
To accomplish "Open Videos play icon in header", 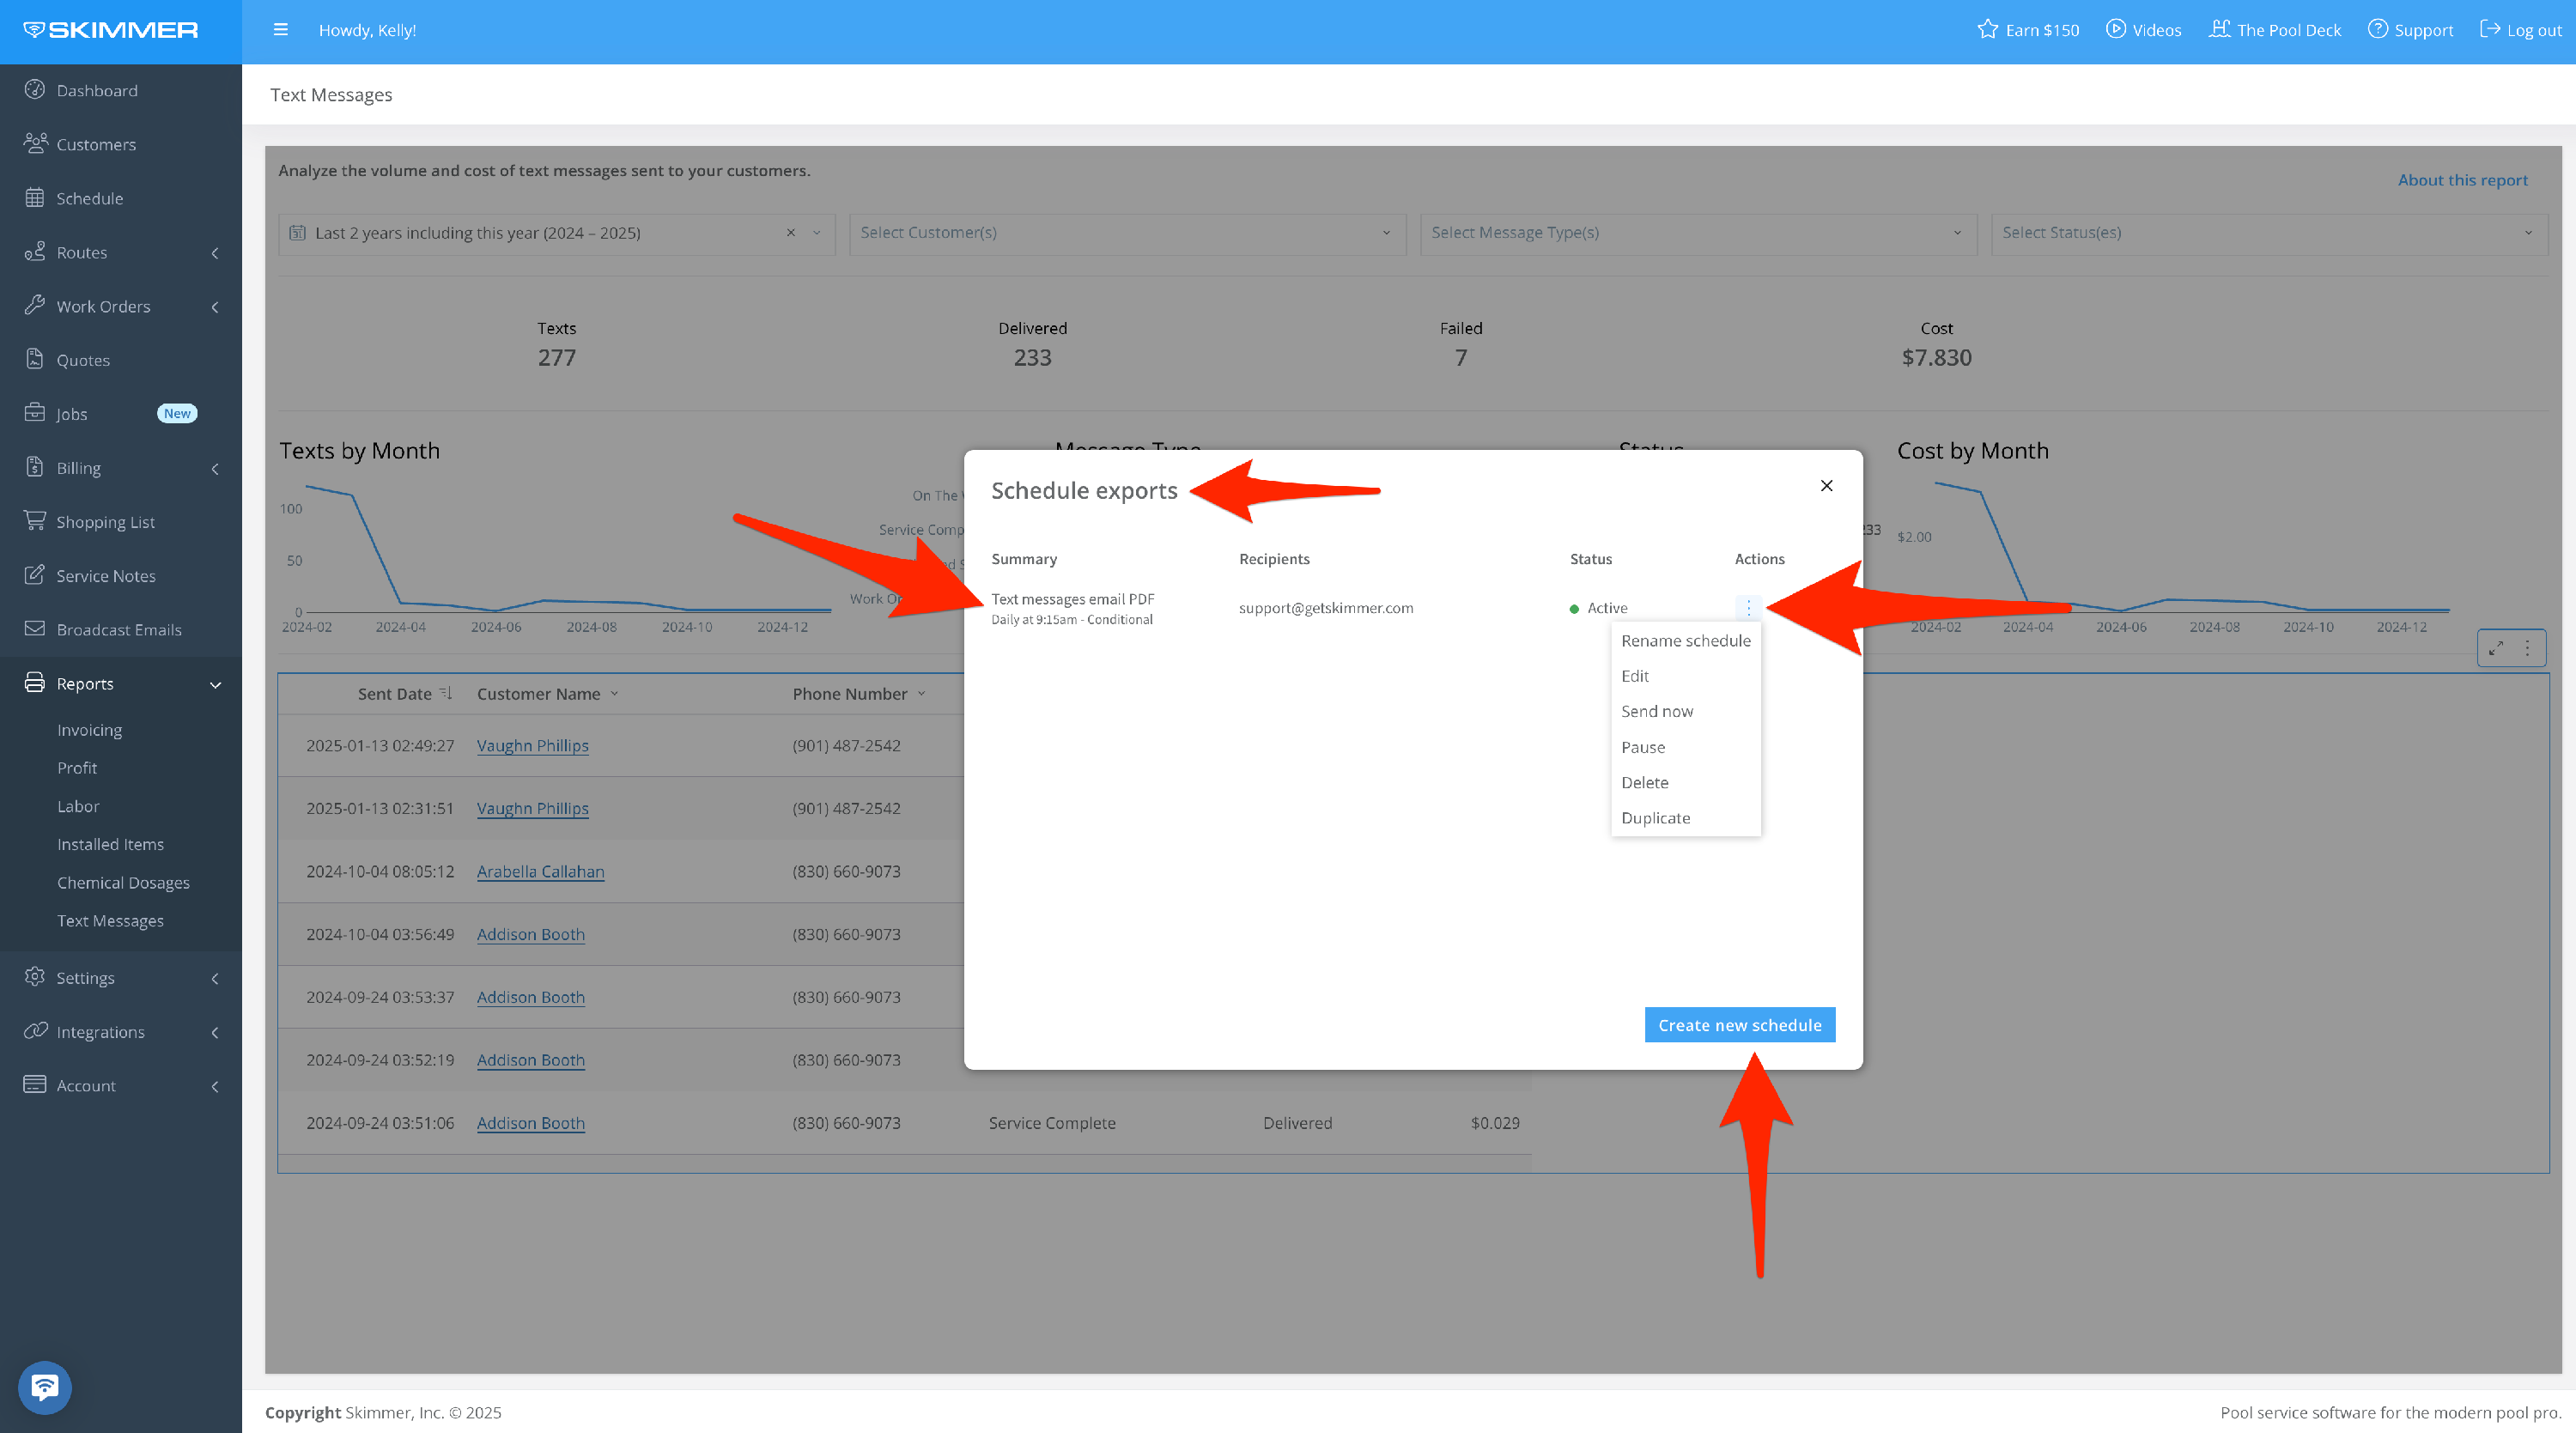I will tap(2115, 30).
